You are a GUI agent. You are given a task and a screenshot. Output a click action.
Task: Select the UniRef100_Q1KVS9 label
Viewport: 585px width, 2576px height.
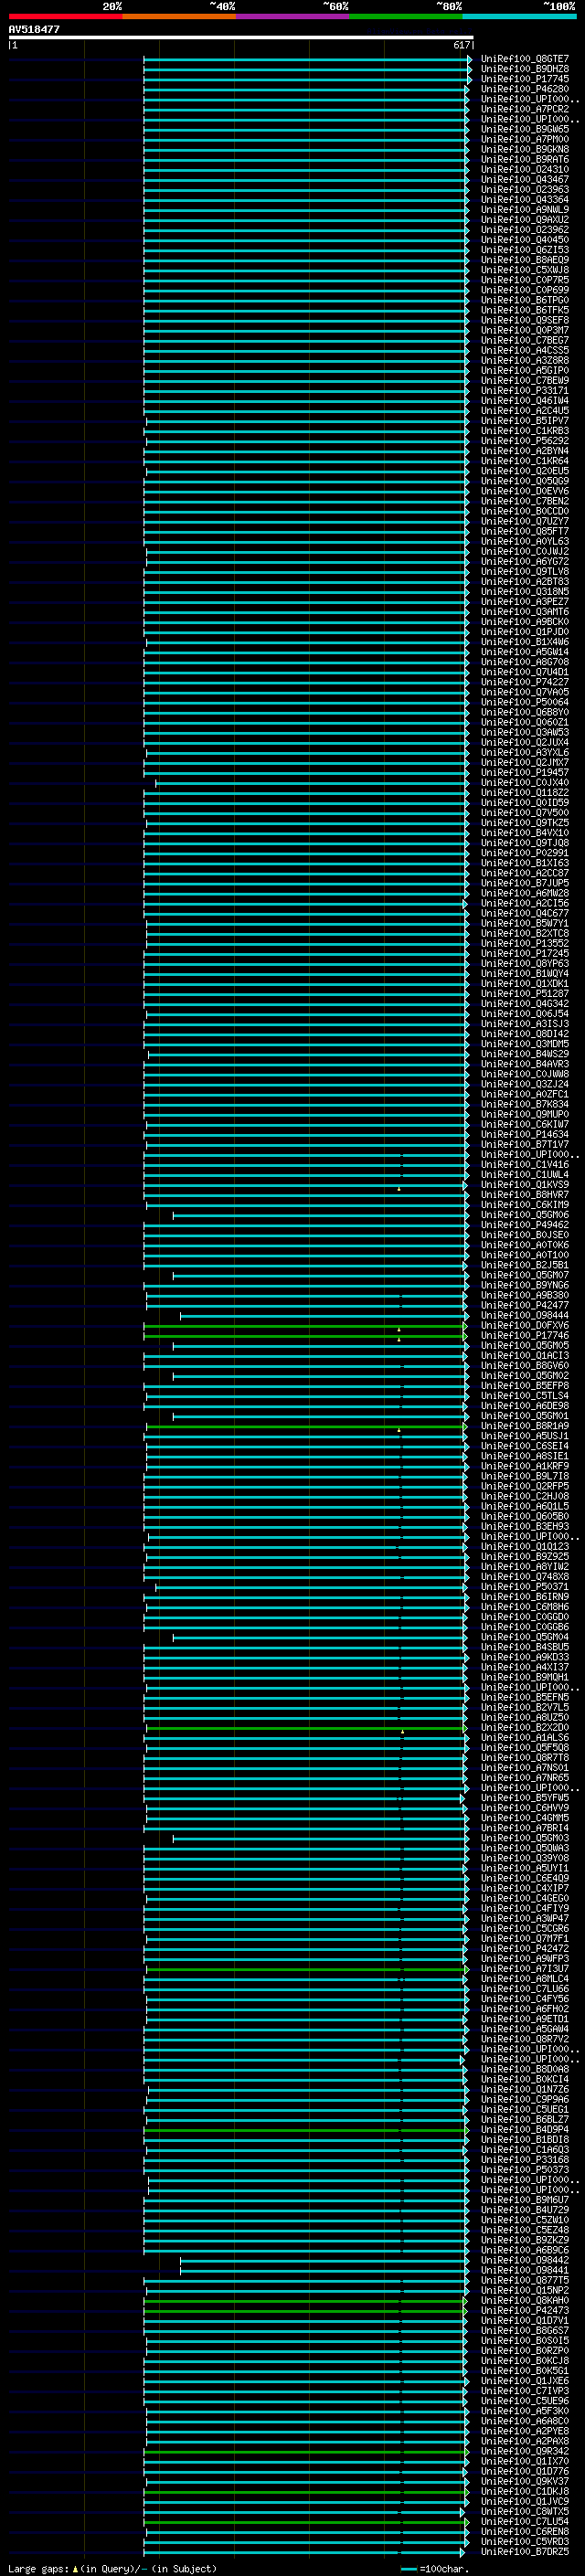(x=524, y=1185)
